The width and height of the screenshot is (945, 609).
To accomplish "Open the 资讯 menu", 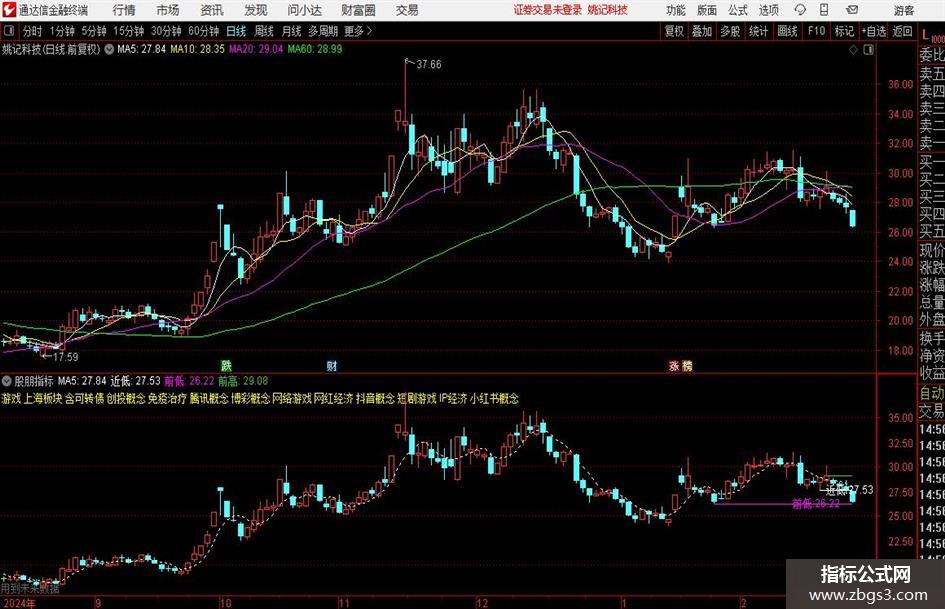I will point(212,10).
